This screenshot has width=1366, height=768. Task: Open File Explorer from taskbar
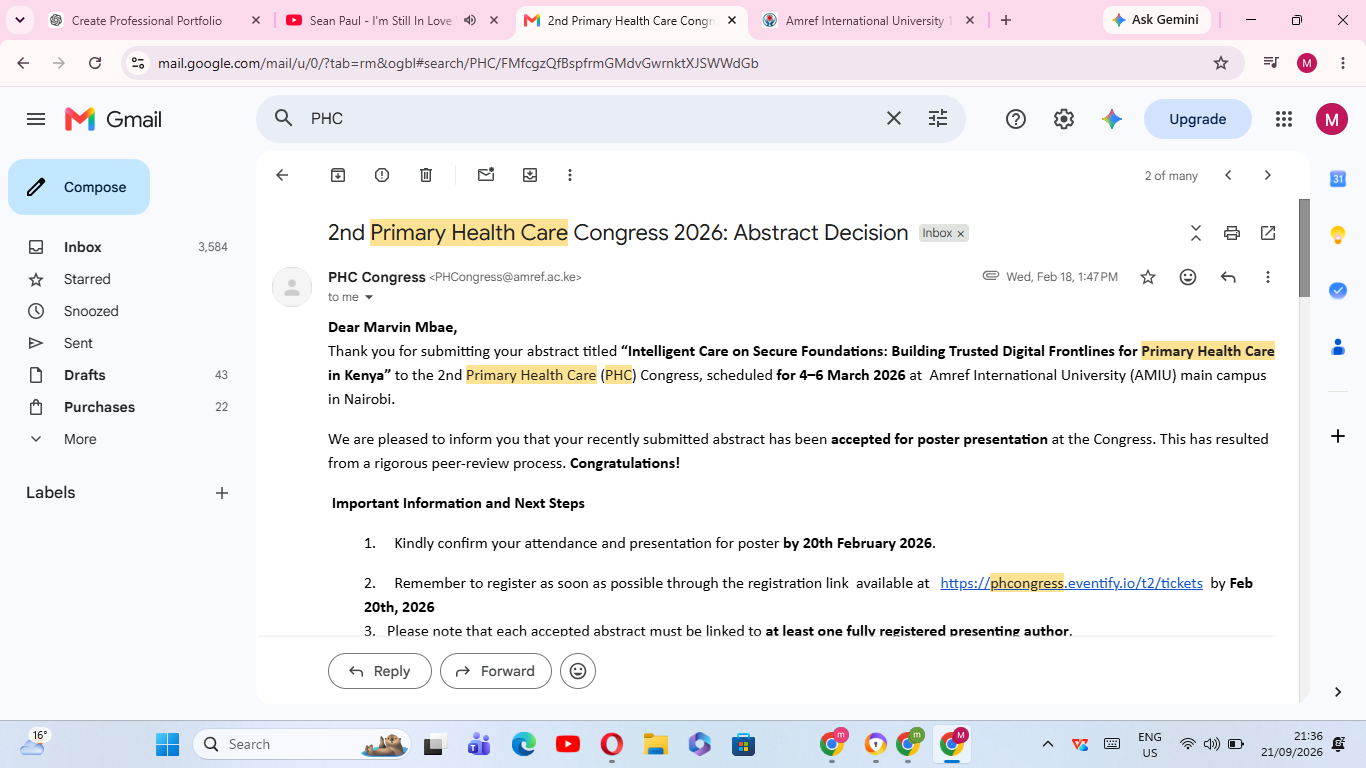point(655,744)
